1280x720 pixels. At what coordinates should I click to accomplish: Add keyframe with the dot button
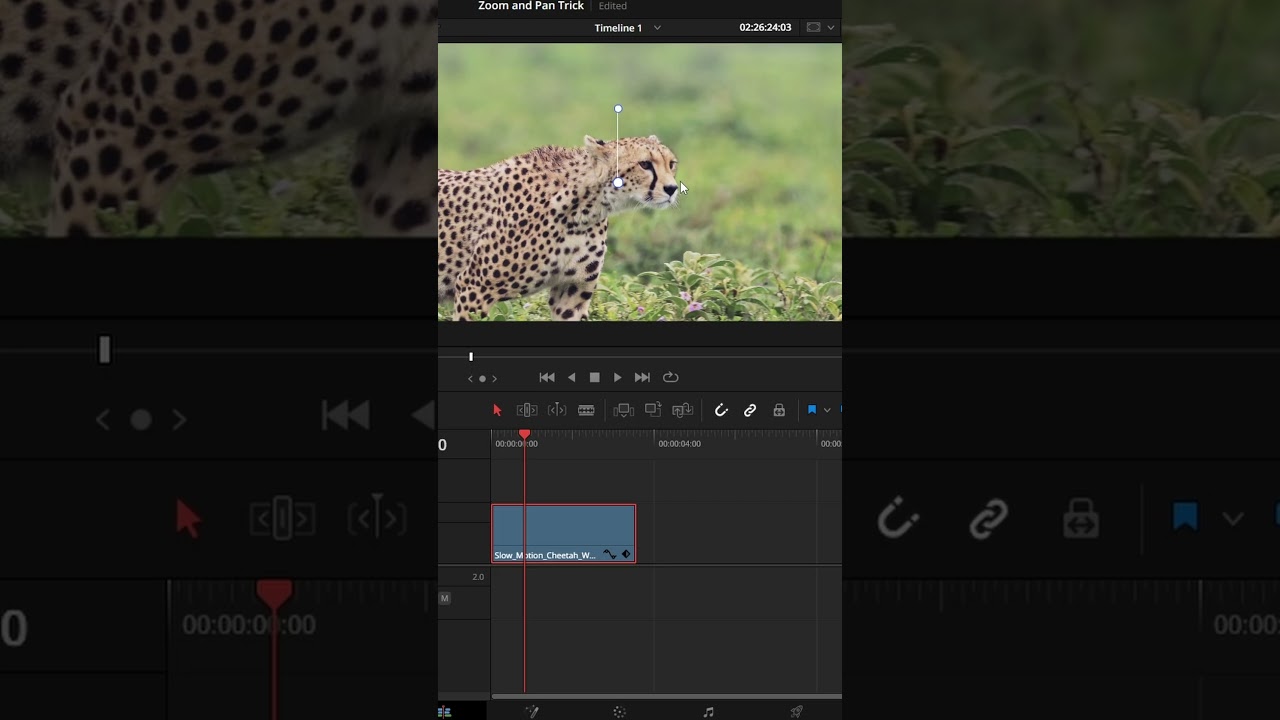point(482,379)
